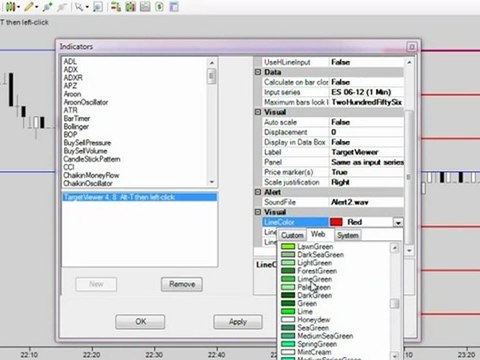Screen dimensions: 480x360
Task: Select Bollinger in the indicator list
Action: click(76, 127)
